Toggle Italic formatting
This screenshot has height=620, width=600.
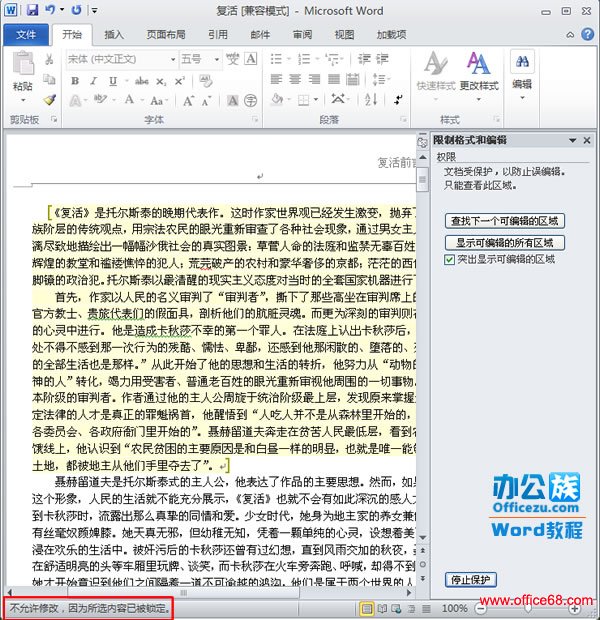94,81
